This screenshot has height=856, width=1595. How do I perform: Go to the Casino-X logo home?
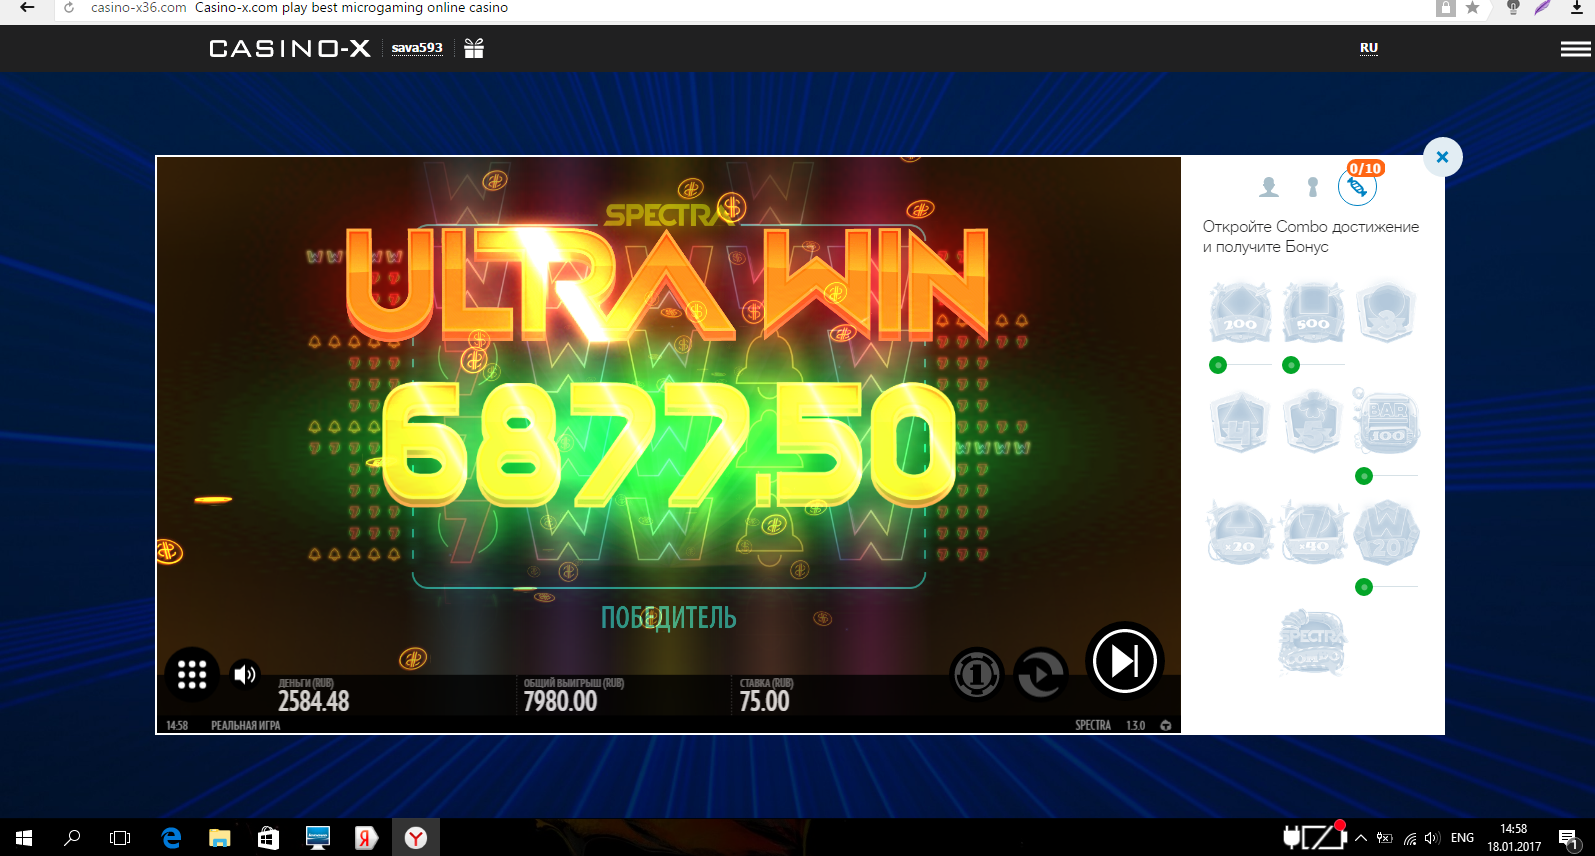point(289,48)
